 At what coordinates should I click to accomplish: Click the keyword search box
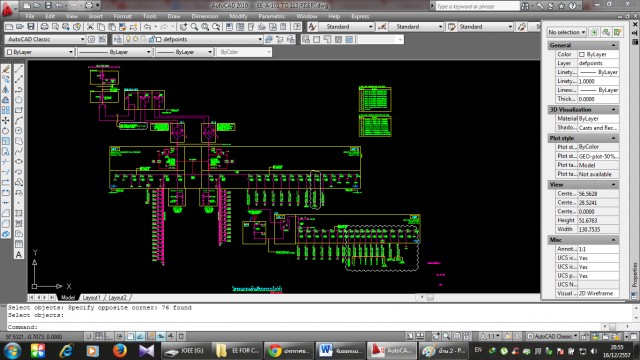477,6
